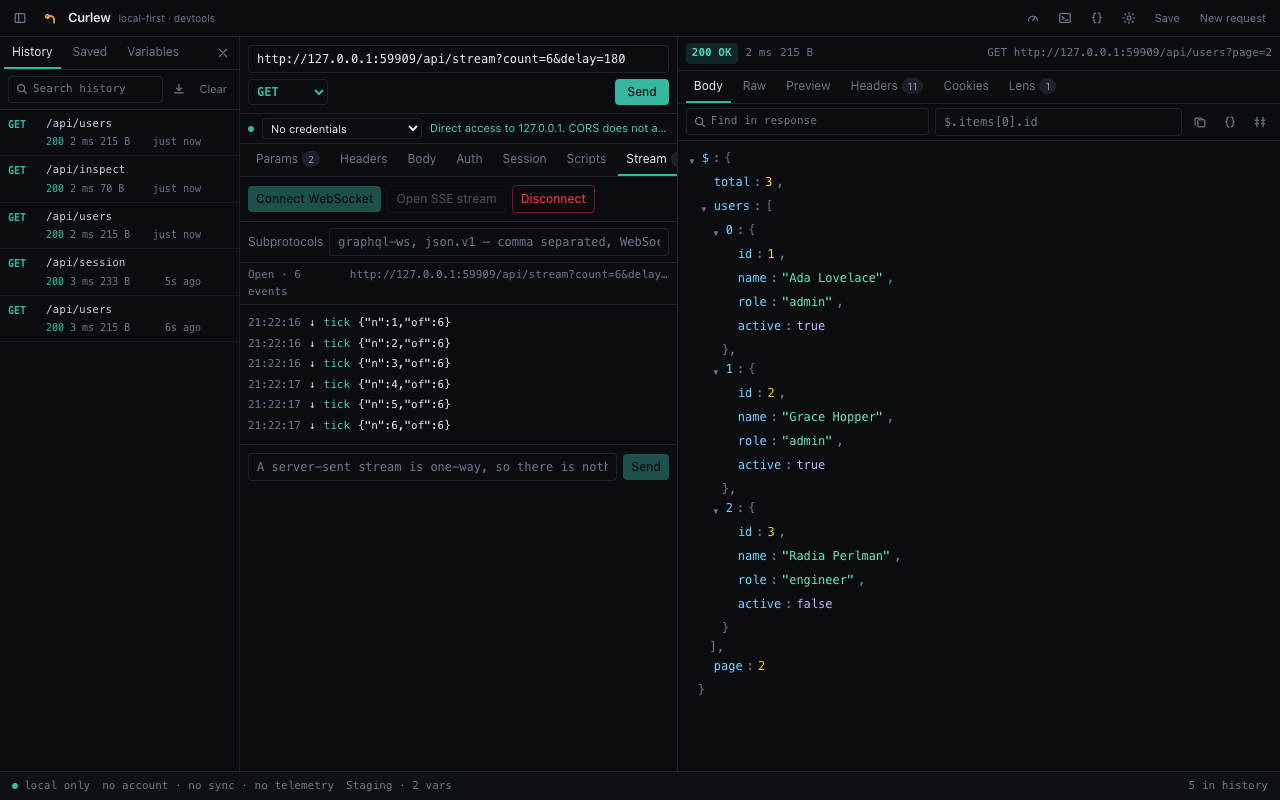
Task: Toggle the sidebar panel icon
Action: pyautogui.click(x=20, y=18)
